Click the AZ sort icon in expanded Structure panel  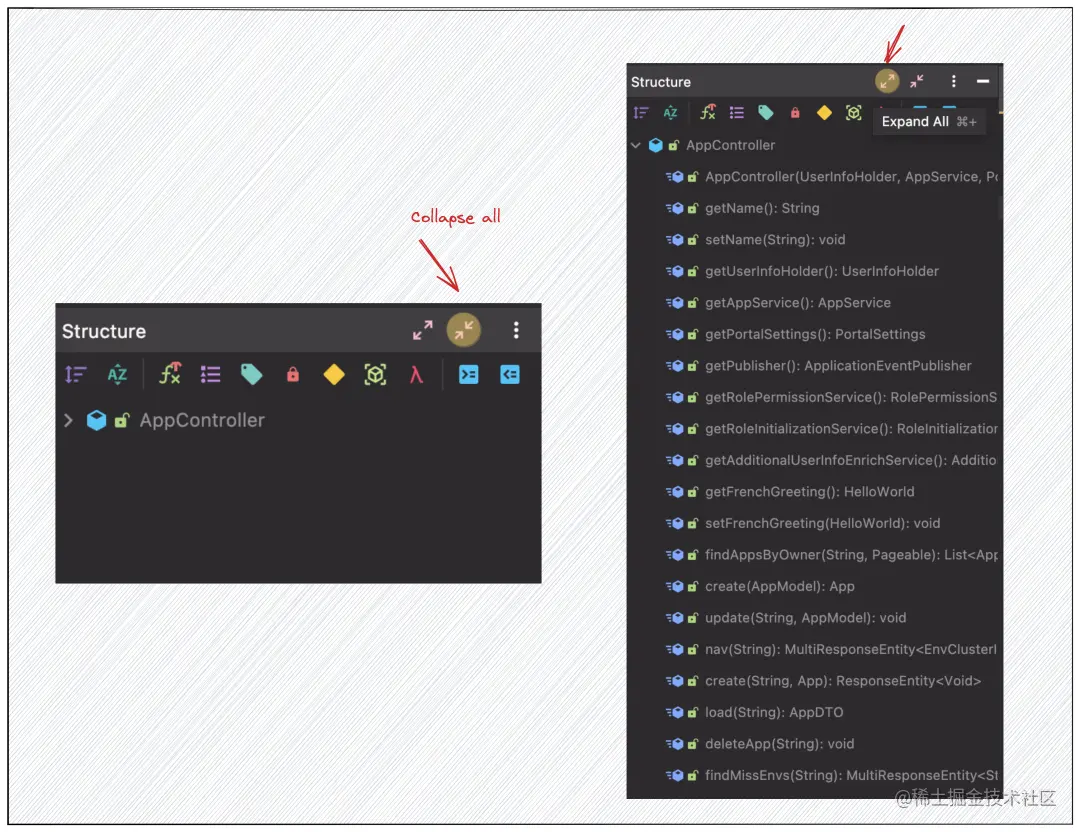(670, 113)
